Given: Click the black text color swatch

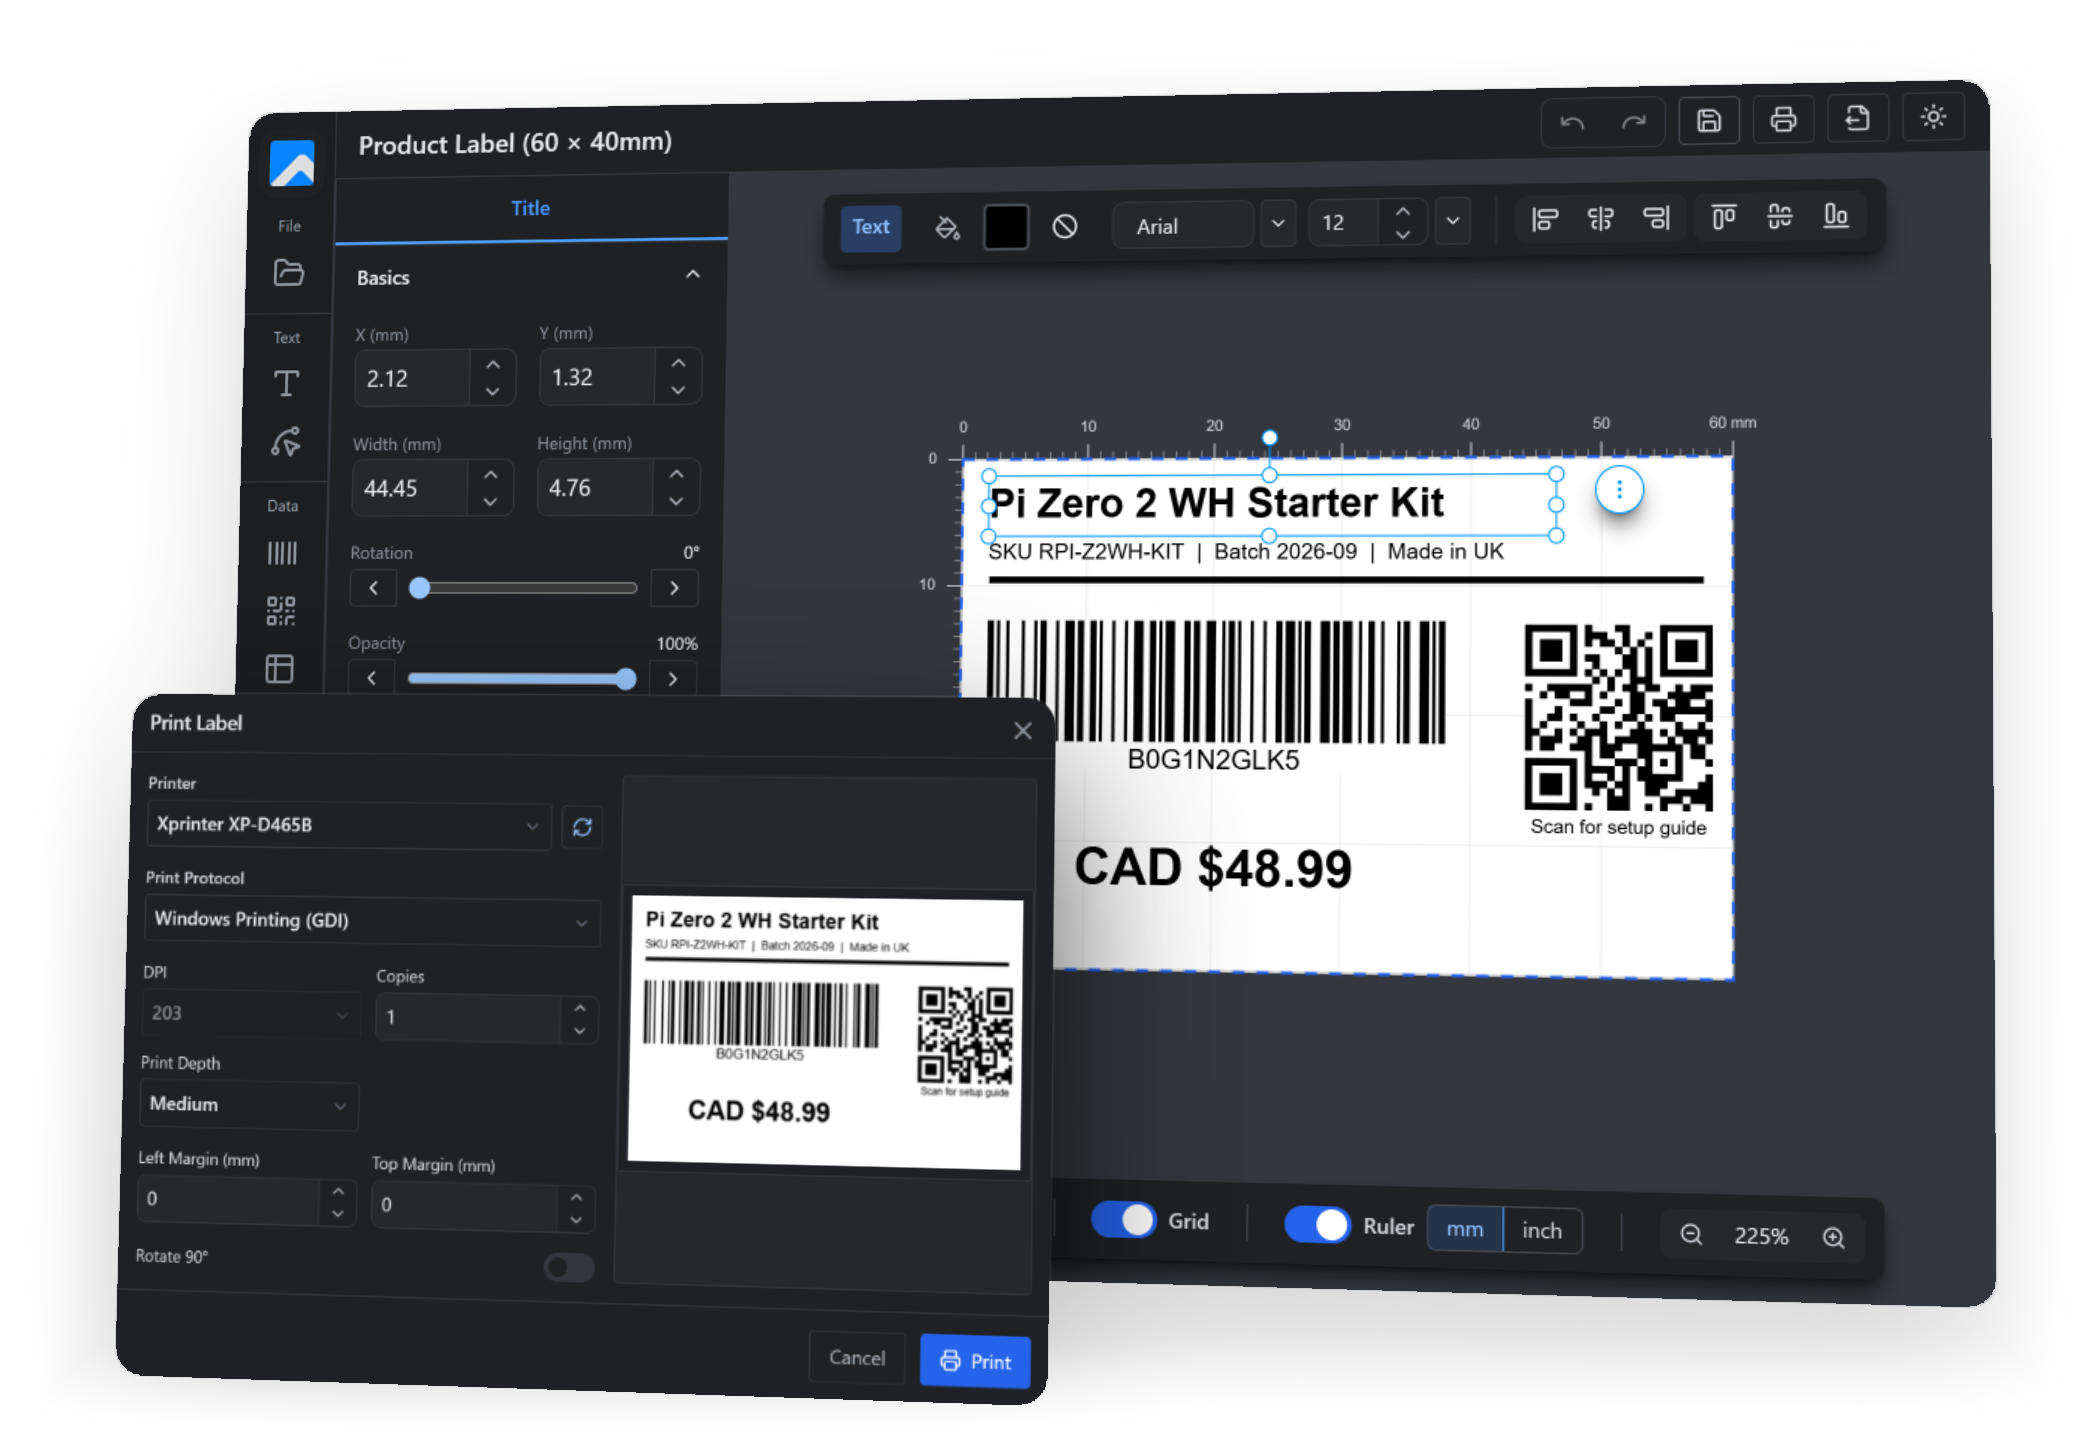Looking at the screenshot, I should tap(1006, 227).
